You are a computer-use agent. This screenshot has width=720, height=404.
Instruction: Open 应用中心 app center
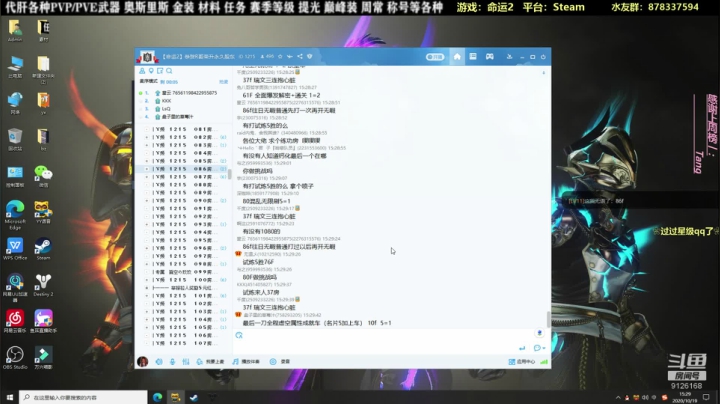[522, 362]
